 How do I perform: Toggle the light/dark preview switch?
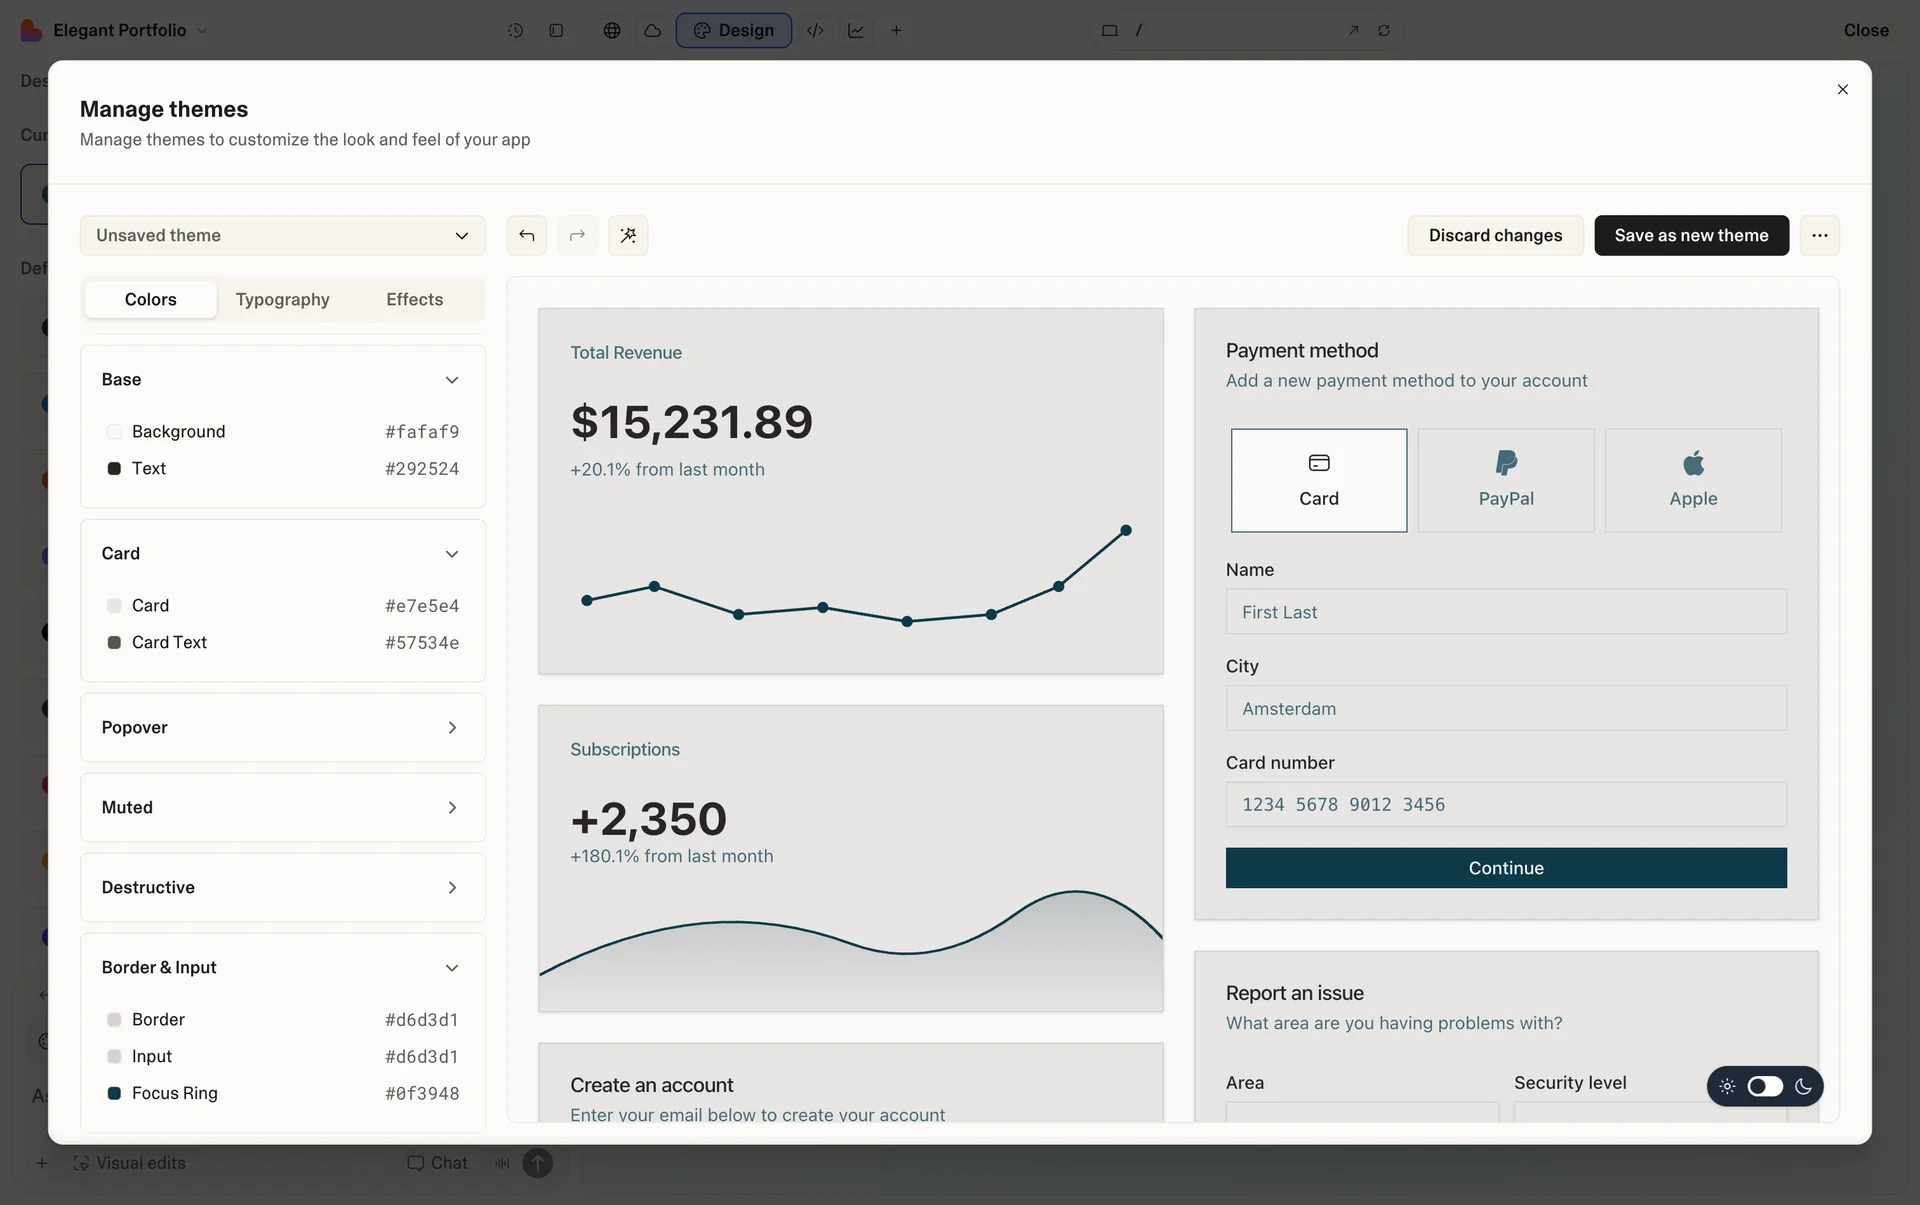pos(1765,1086)
